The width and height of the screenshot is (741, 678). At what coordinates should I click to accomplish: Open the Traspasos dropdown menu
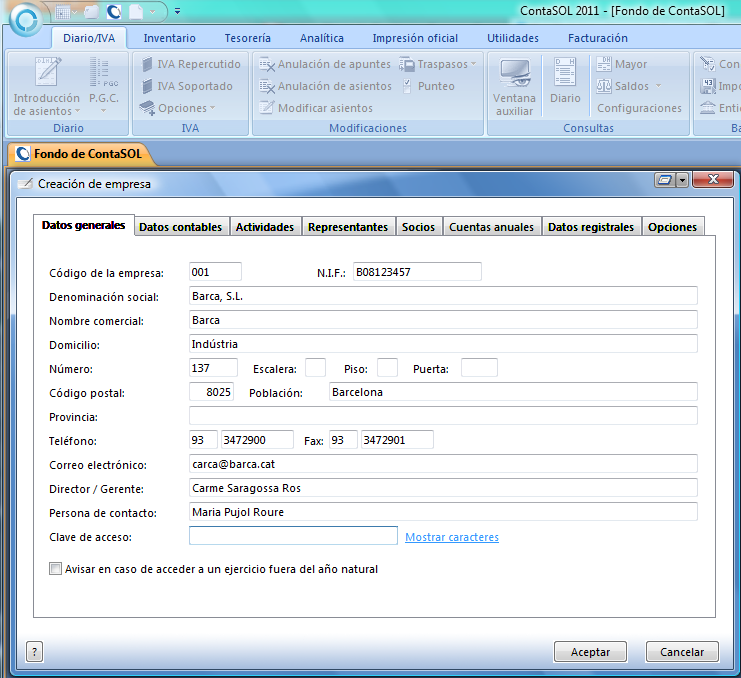pos(437,64)
